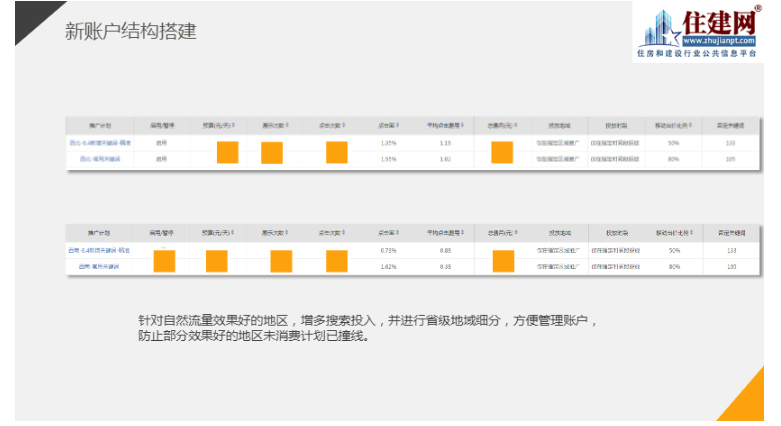The width and height of the screenshot is (781, 426).
Task: Click the 新账户结构搭建 slide title
Action: pyautogui.click(x=130, y=31)
